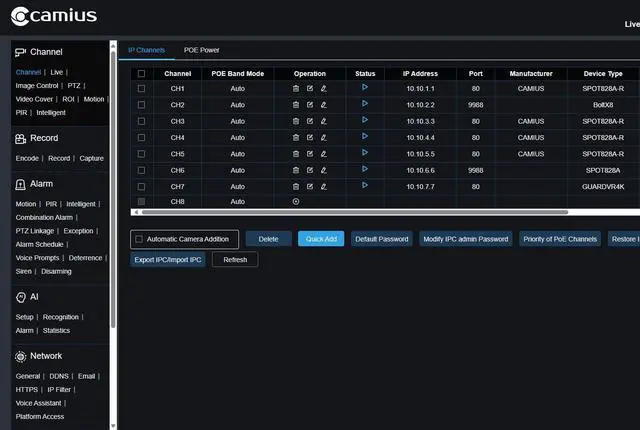Viewport: 640px width, 430px height.
Task: Expand the Alarm section in sidebar
Action: [x=41, y=184]
